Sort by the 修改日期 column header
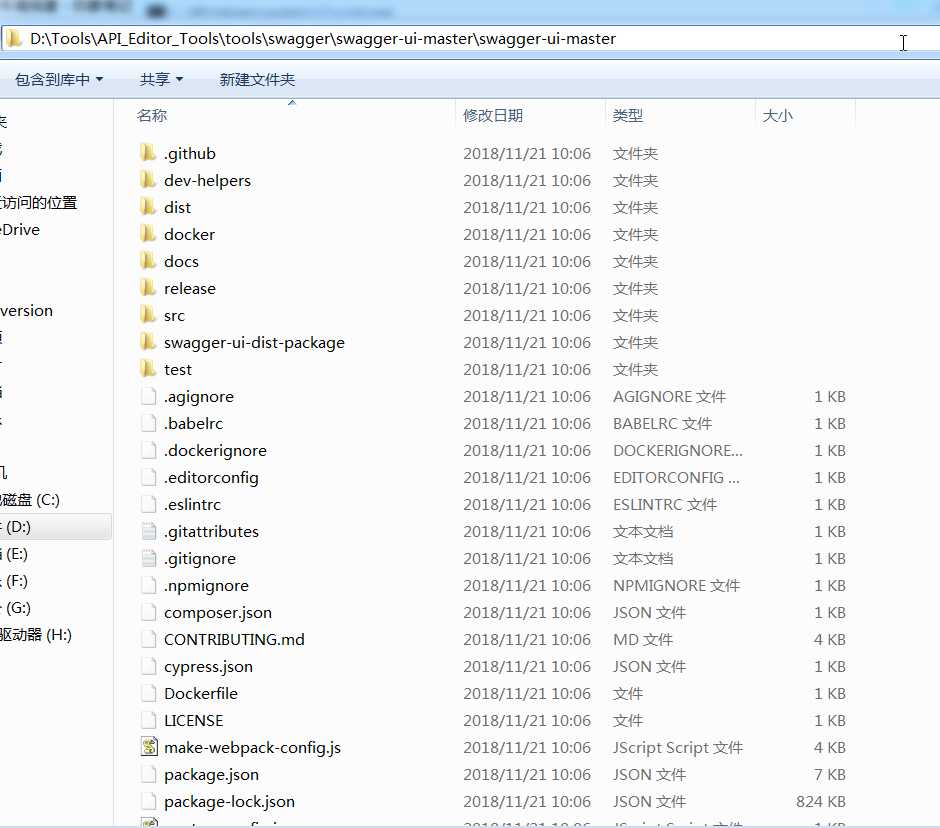Screen dimensions: 940x828 [x=493, y=115]
